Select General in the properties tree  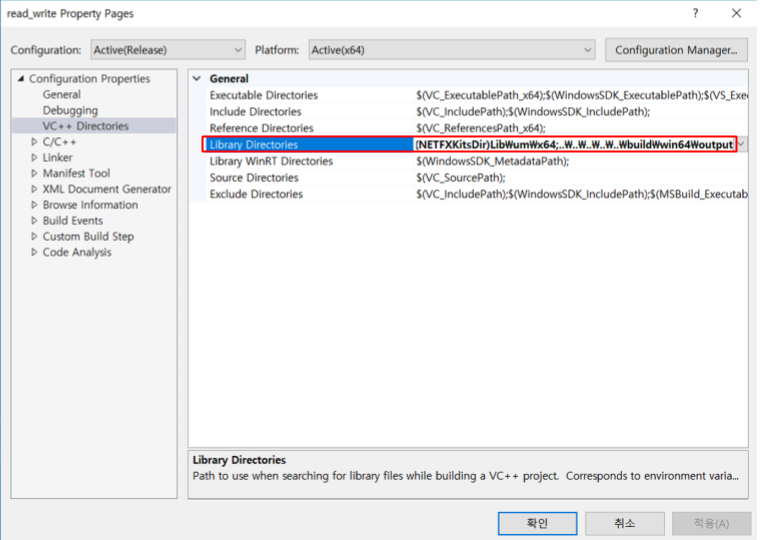(x=62, y=95)
